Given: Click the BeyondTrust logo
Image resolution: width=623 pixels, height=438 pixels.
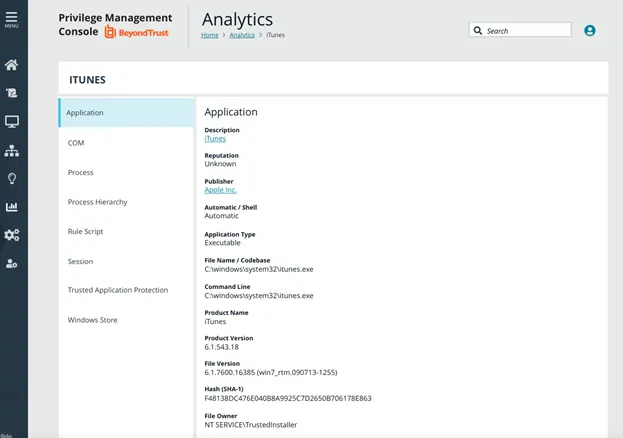Looking at the screenshot, I should (x=137, y=32).
